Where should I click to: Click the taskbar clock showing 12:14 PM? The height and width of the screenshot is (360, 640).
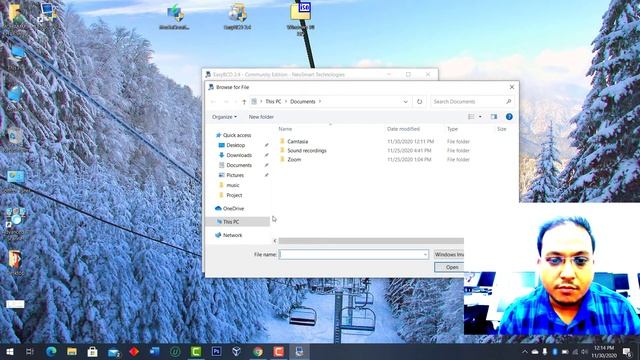tap(604, 351)
